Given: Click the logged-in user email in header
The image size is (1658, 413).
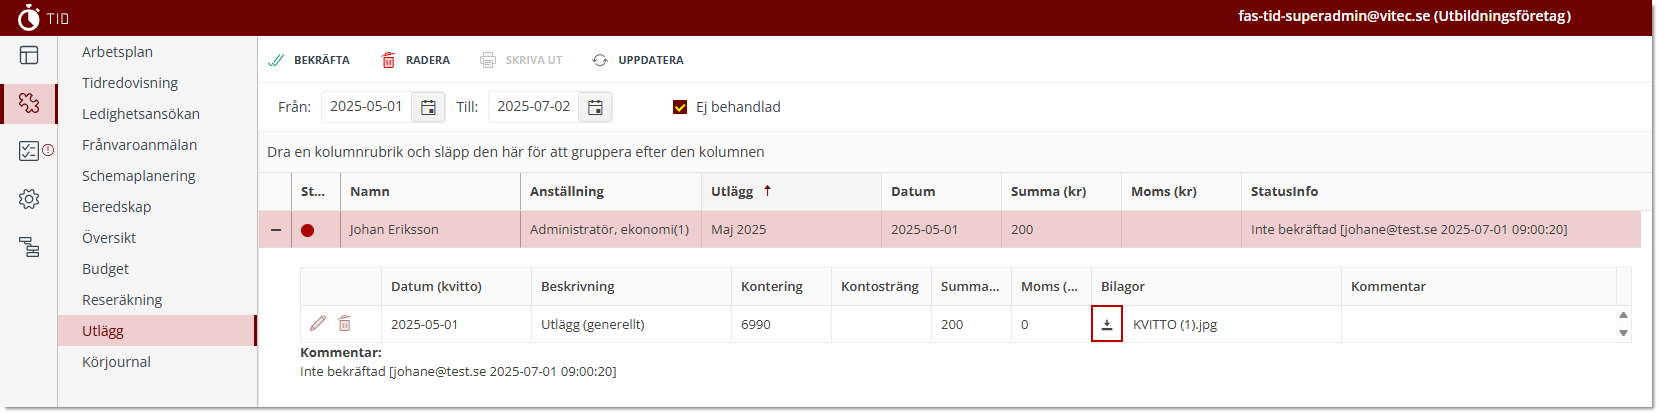Looking at the screenshot, I should 1404,16.
